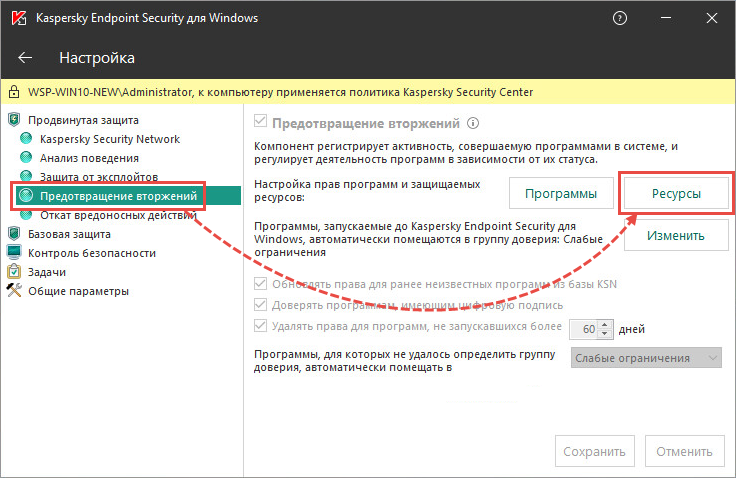Screen dimensions: 736x478
Task: Click the Сохранить button
Action: [595, 451]
